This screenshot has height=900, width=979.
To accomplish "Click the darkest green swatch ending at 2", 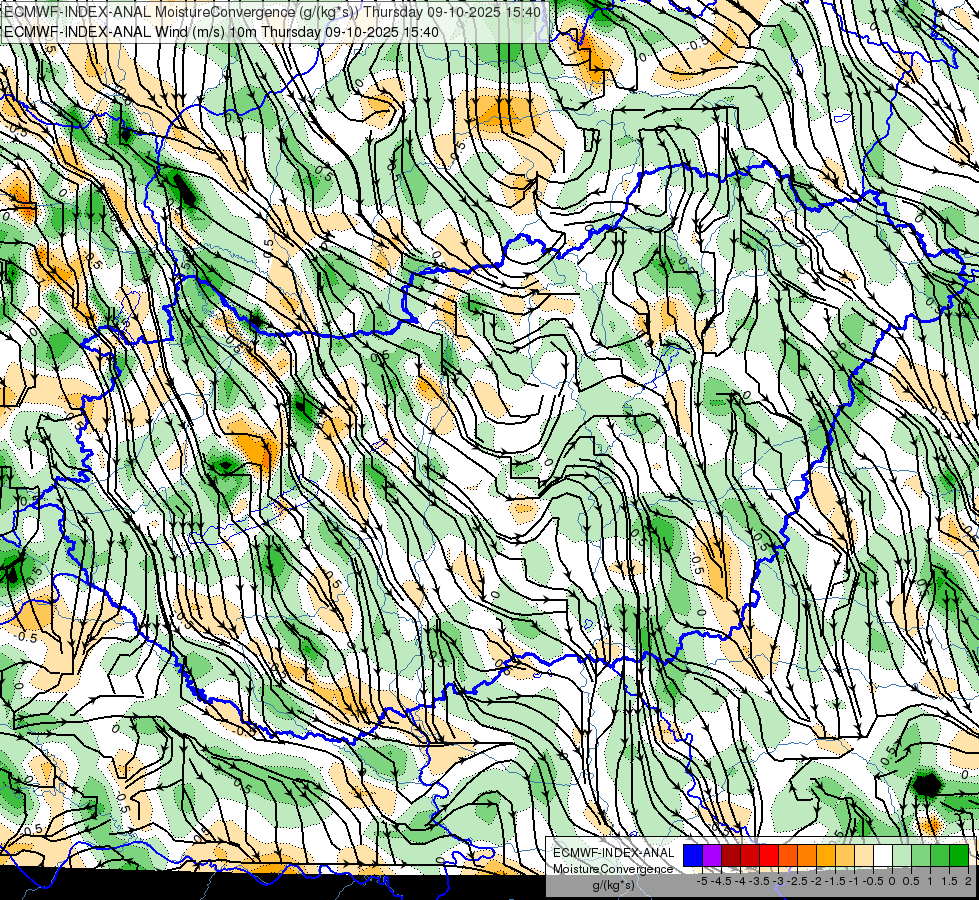I will click(958, 855).
